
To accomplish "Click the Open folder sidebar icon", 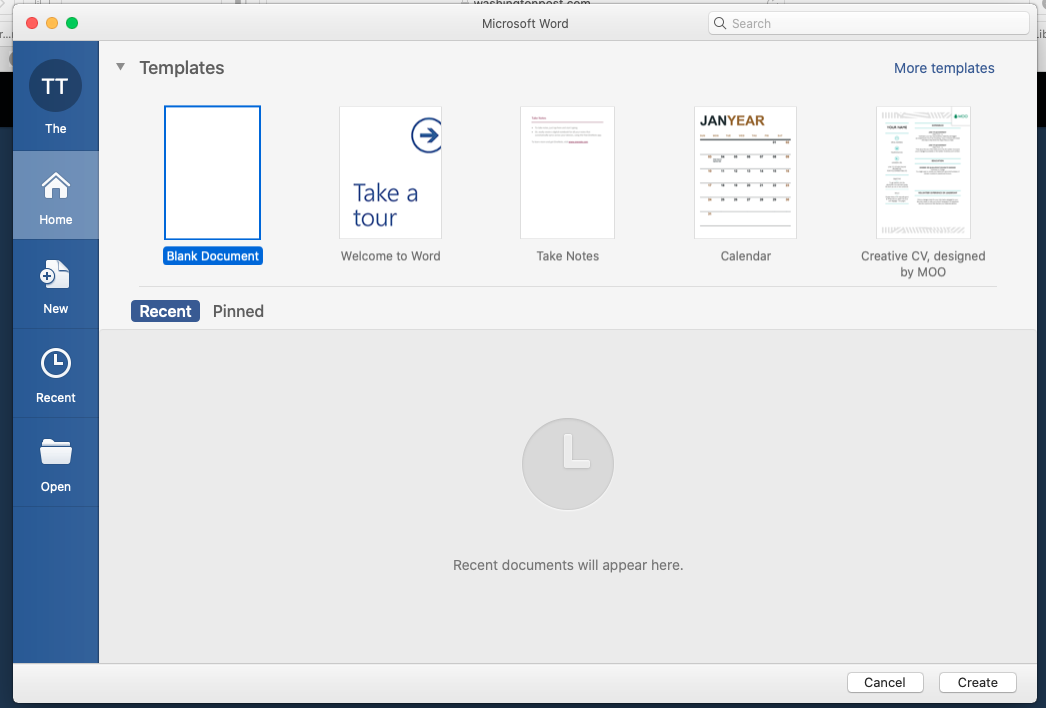I will tap(55, 452).
